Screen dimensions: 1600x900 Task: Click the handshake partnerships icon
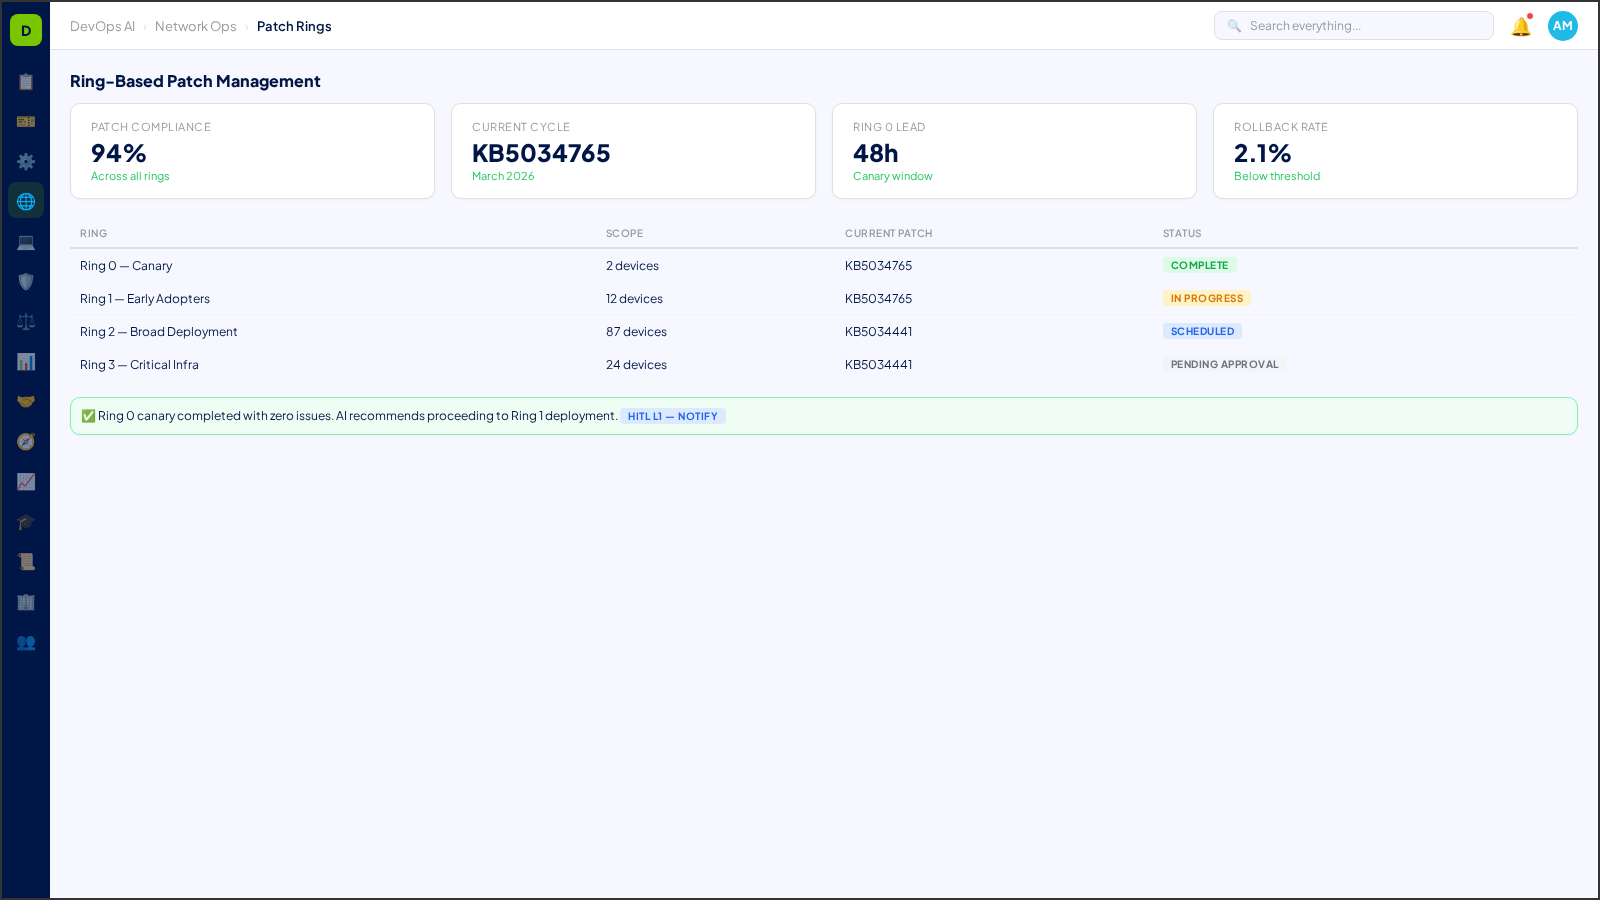pyautogui.click(x=26, y=401)
